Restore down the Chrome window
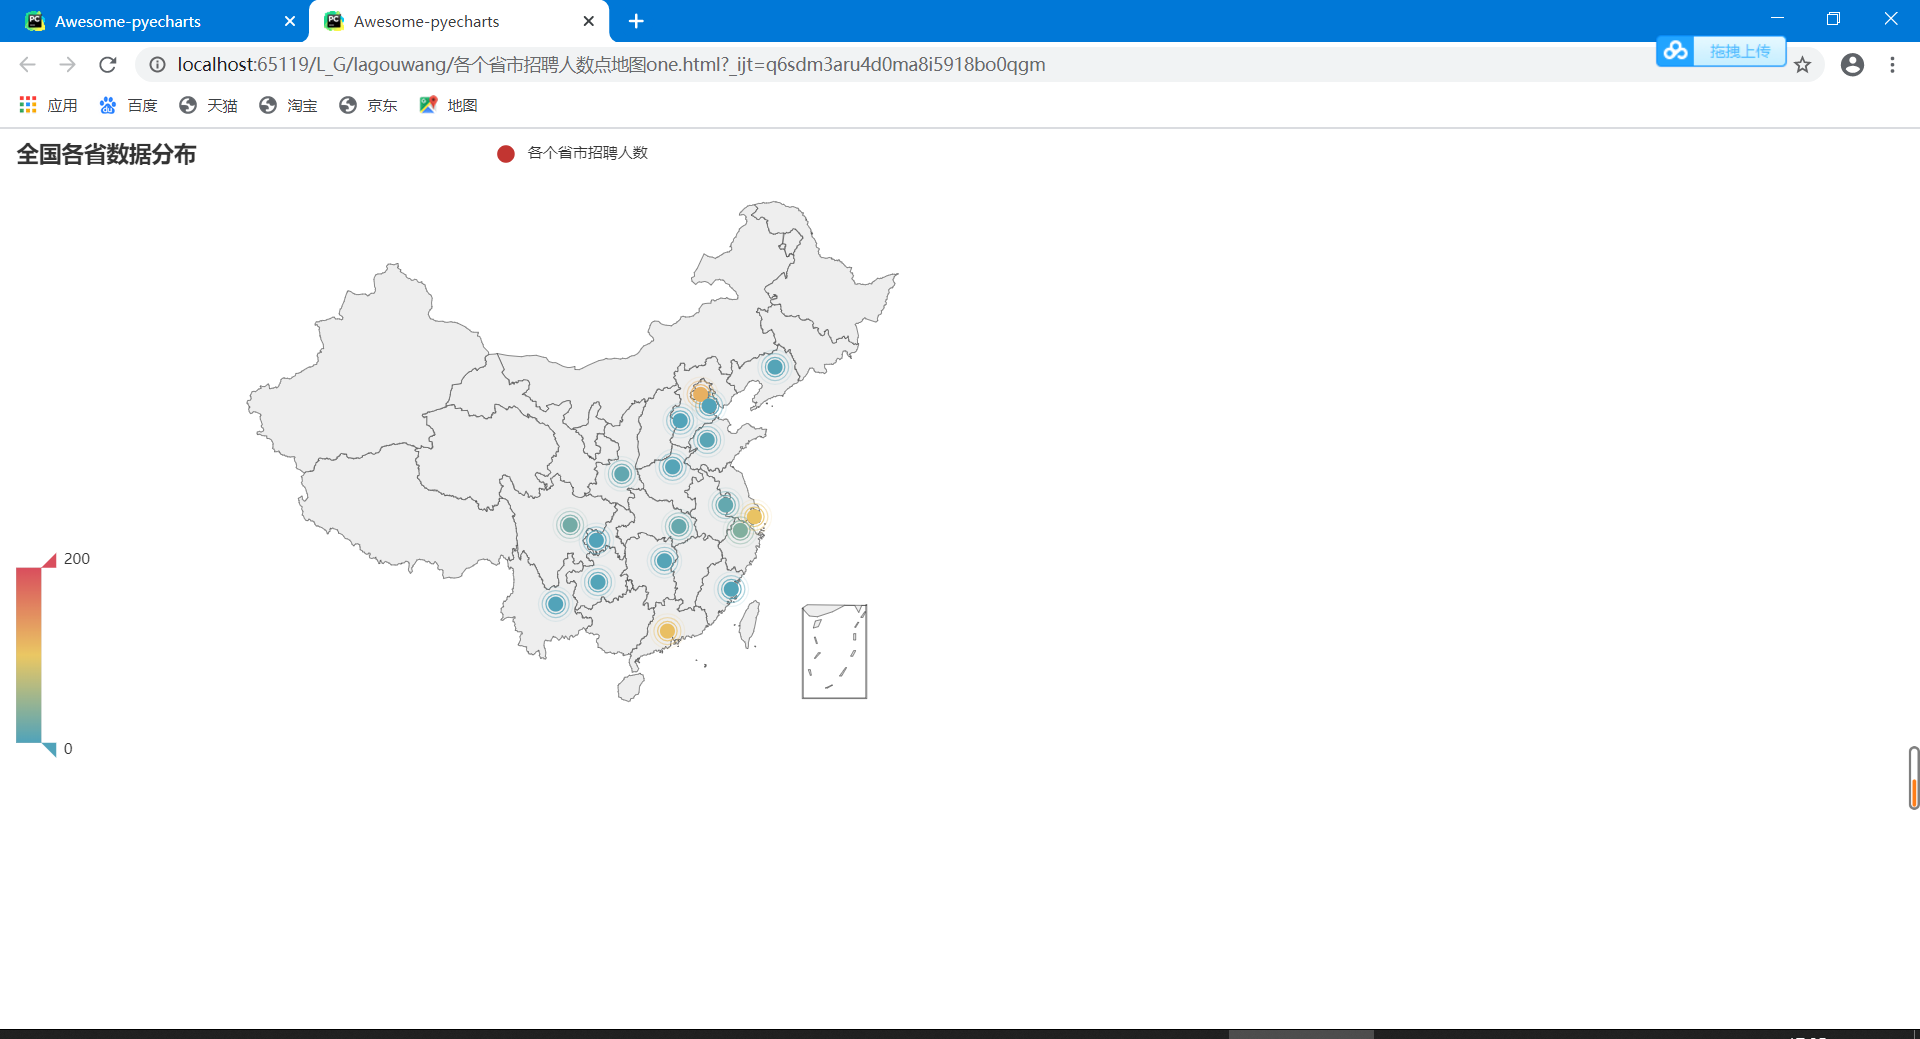The height and width of the screenshot is (1039, 1920). pyautogui.click(x=1833, y=18)
